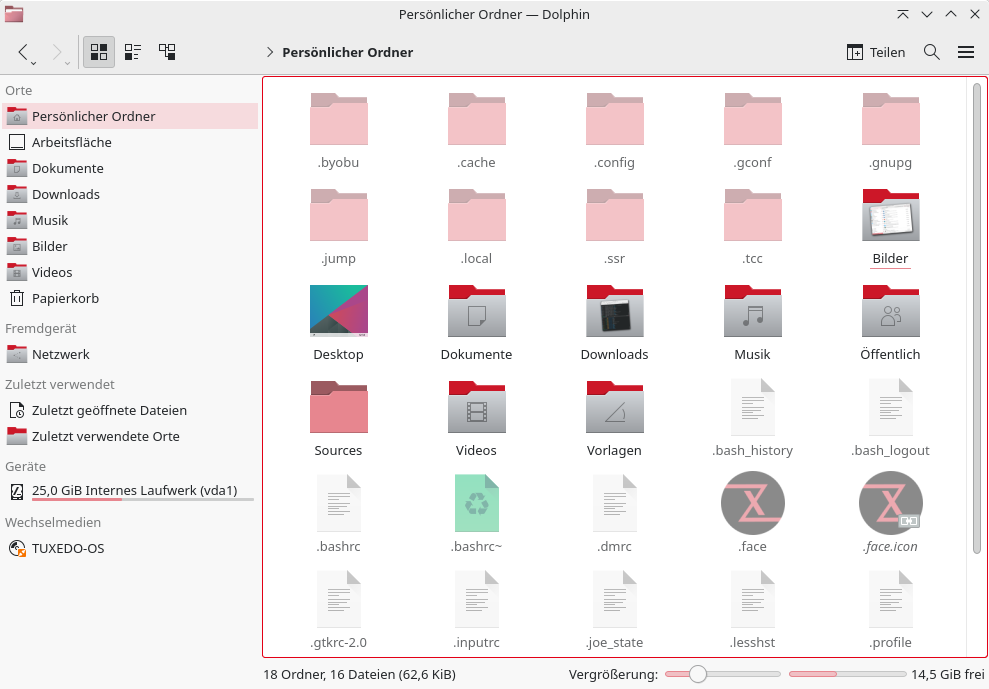Select the .cache folder icon
Viewport: 989px width, 689px height.
pos(477,119)
